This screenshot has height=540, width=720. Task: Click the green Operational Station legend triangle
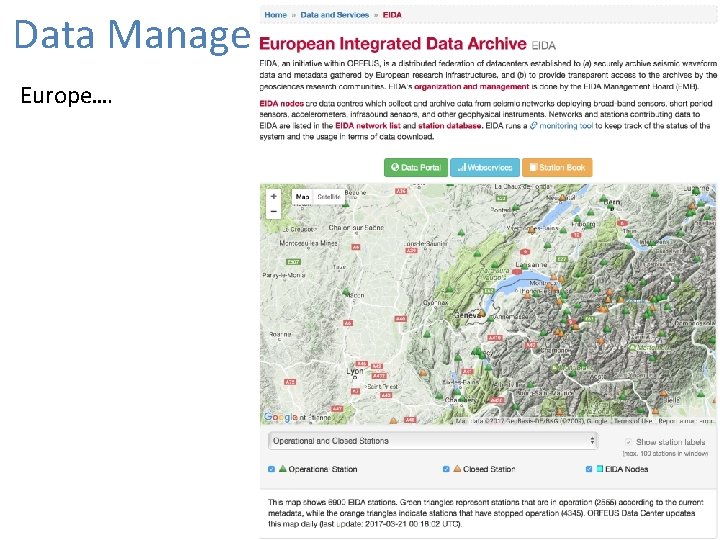(x=282, y=469)
